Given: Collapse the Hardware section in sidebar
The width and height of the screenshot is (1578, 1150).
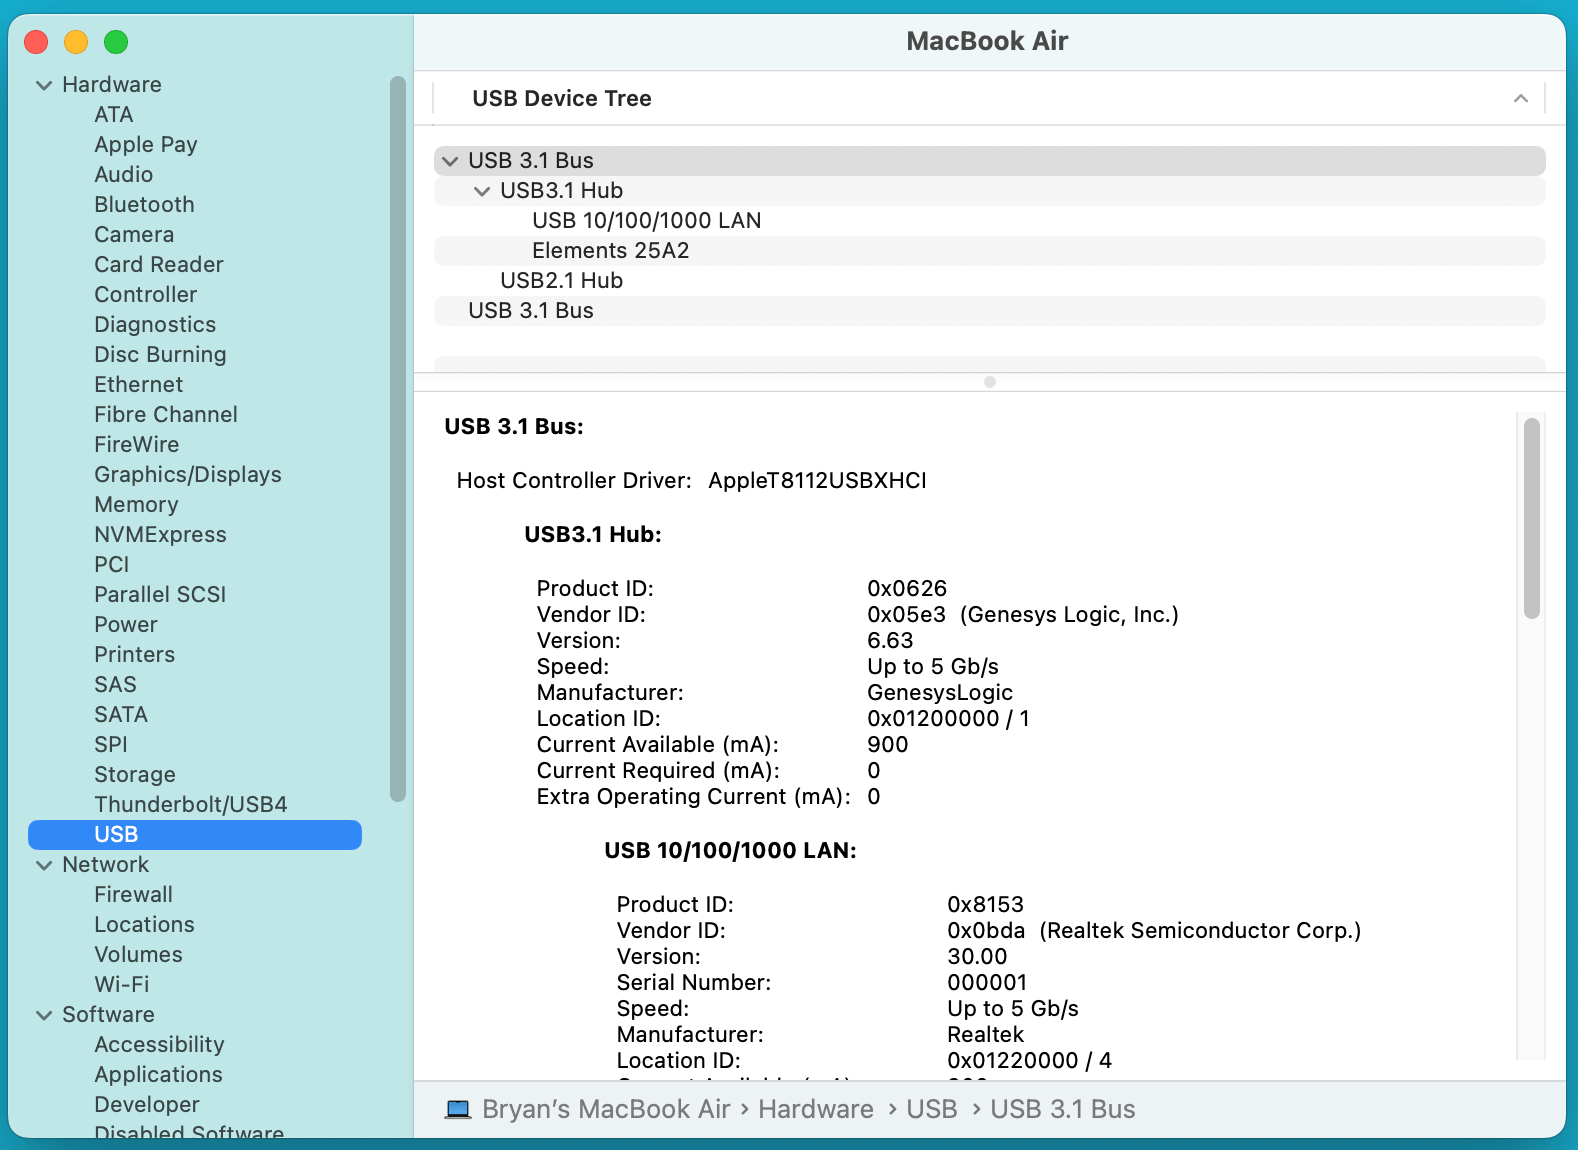Looking at the screenshot, I should (x=44, y=85).
